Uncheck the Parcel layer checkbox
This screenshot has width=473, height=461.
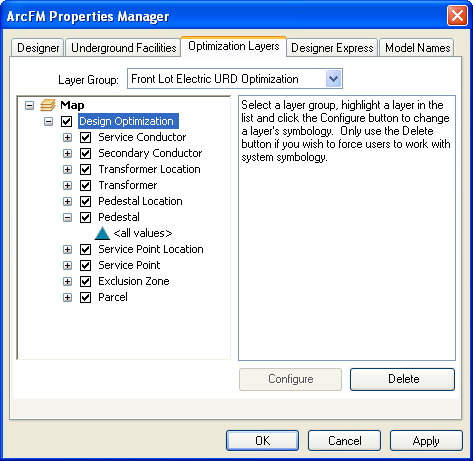tap(86, 297)
